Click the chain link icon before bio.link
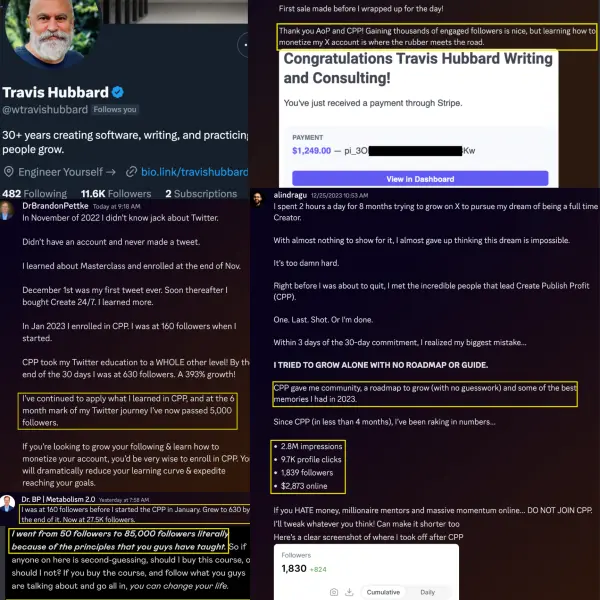 click(x=131, y=172)
